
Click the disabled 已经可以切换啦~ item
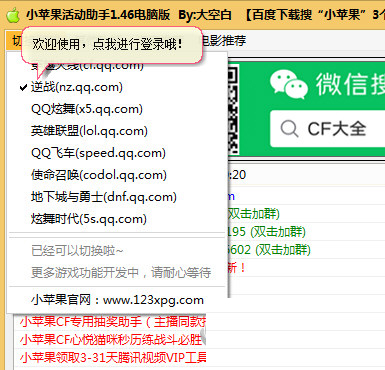[x=117, y=251]
